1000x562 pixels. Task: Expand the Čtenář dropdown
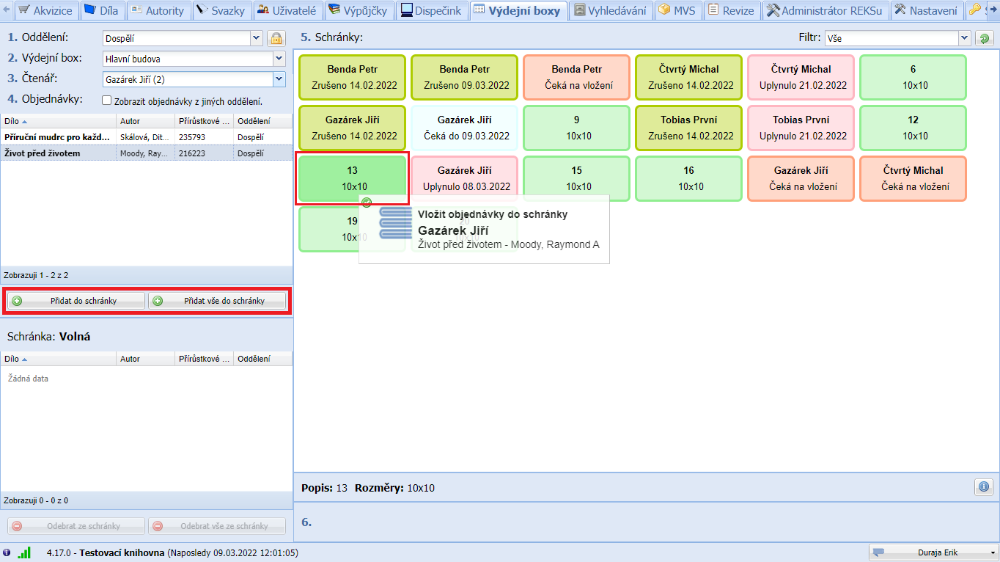278,79
